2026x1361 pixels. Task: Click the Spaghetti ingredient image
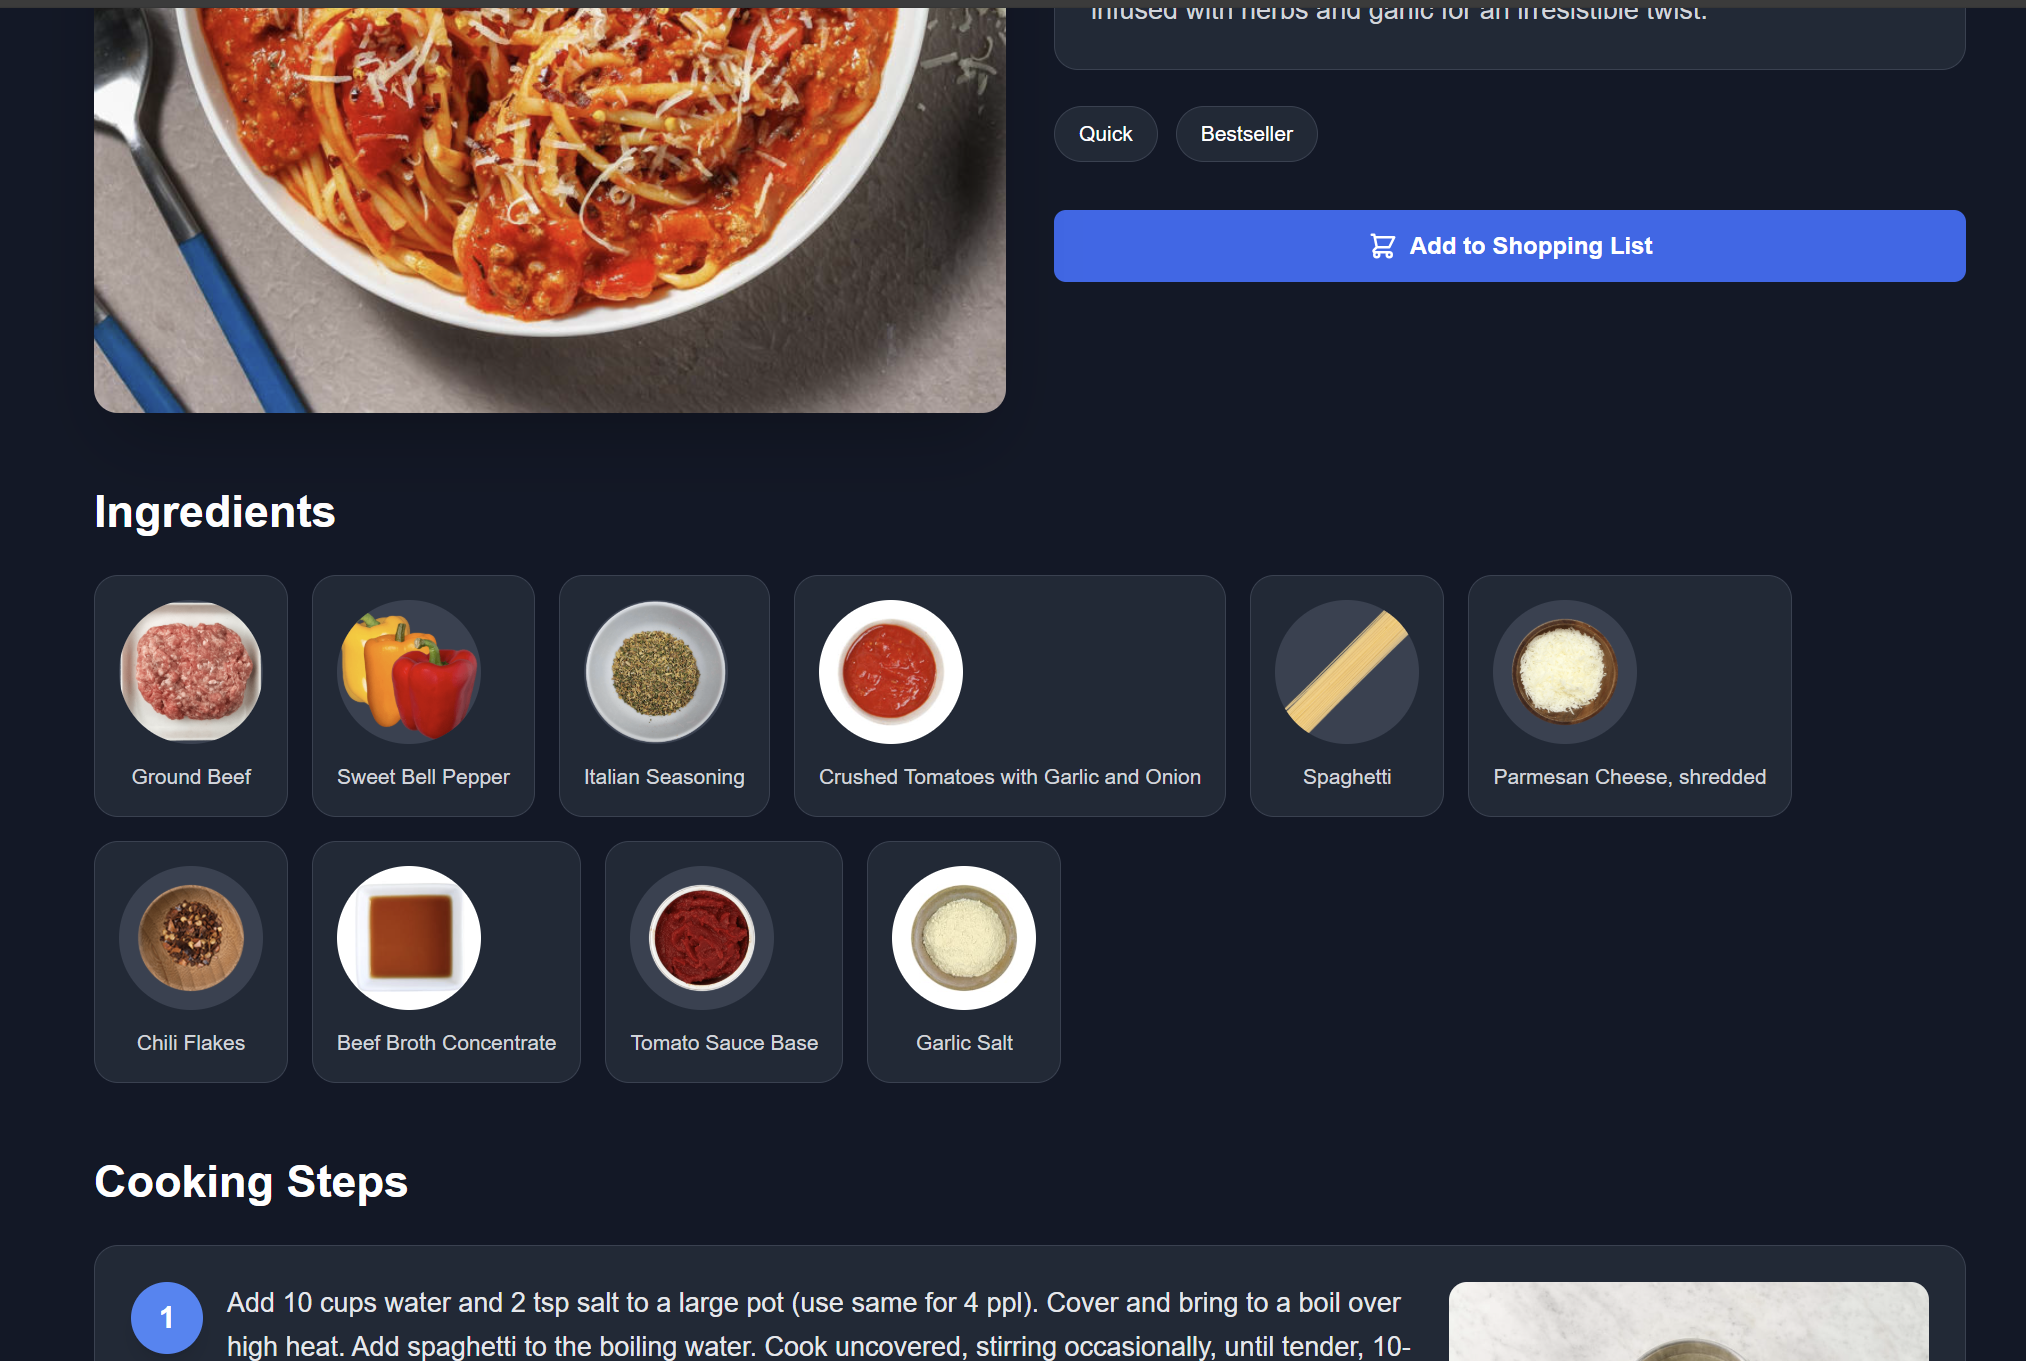[1347, 672]
